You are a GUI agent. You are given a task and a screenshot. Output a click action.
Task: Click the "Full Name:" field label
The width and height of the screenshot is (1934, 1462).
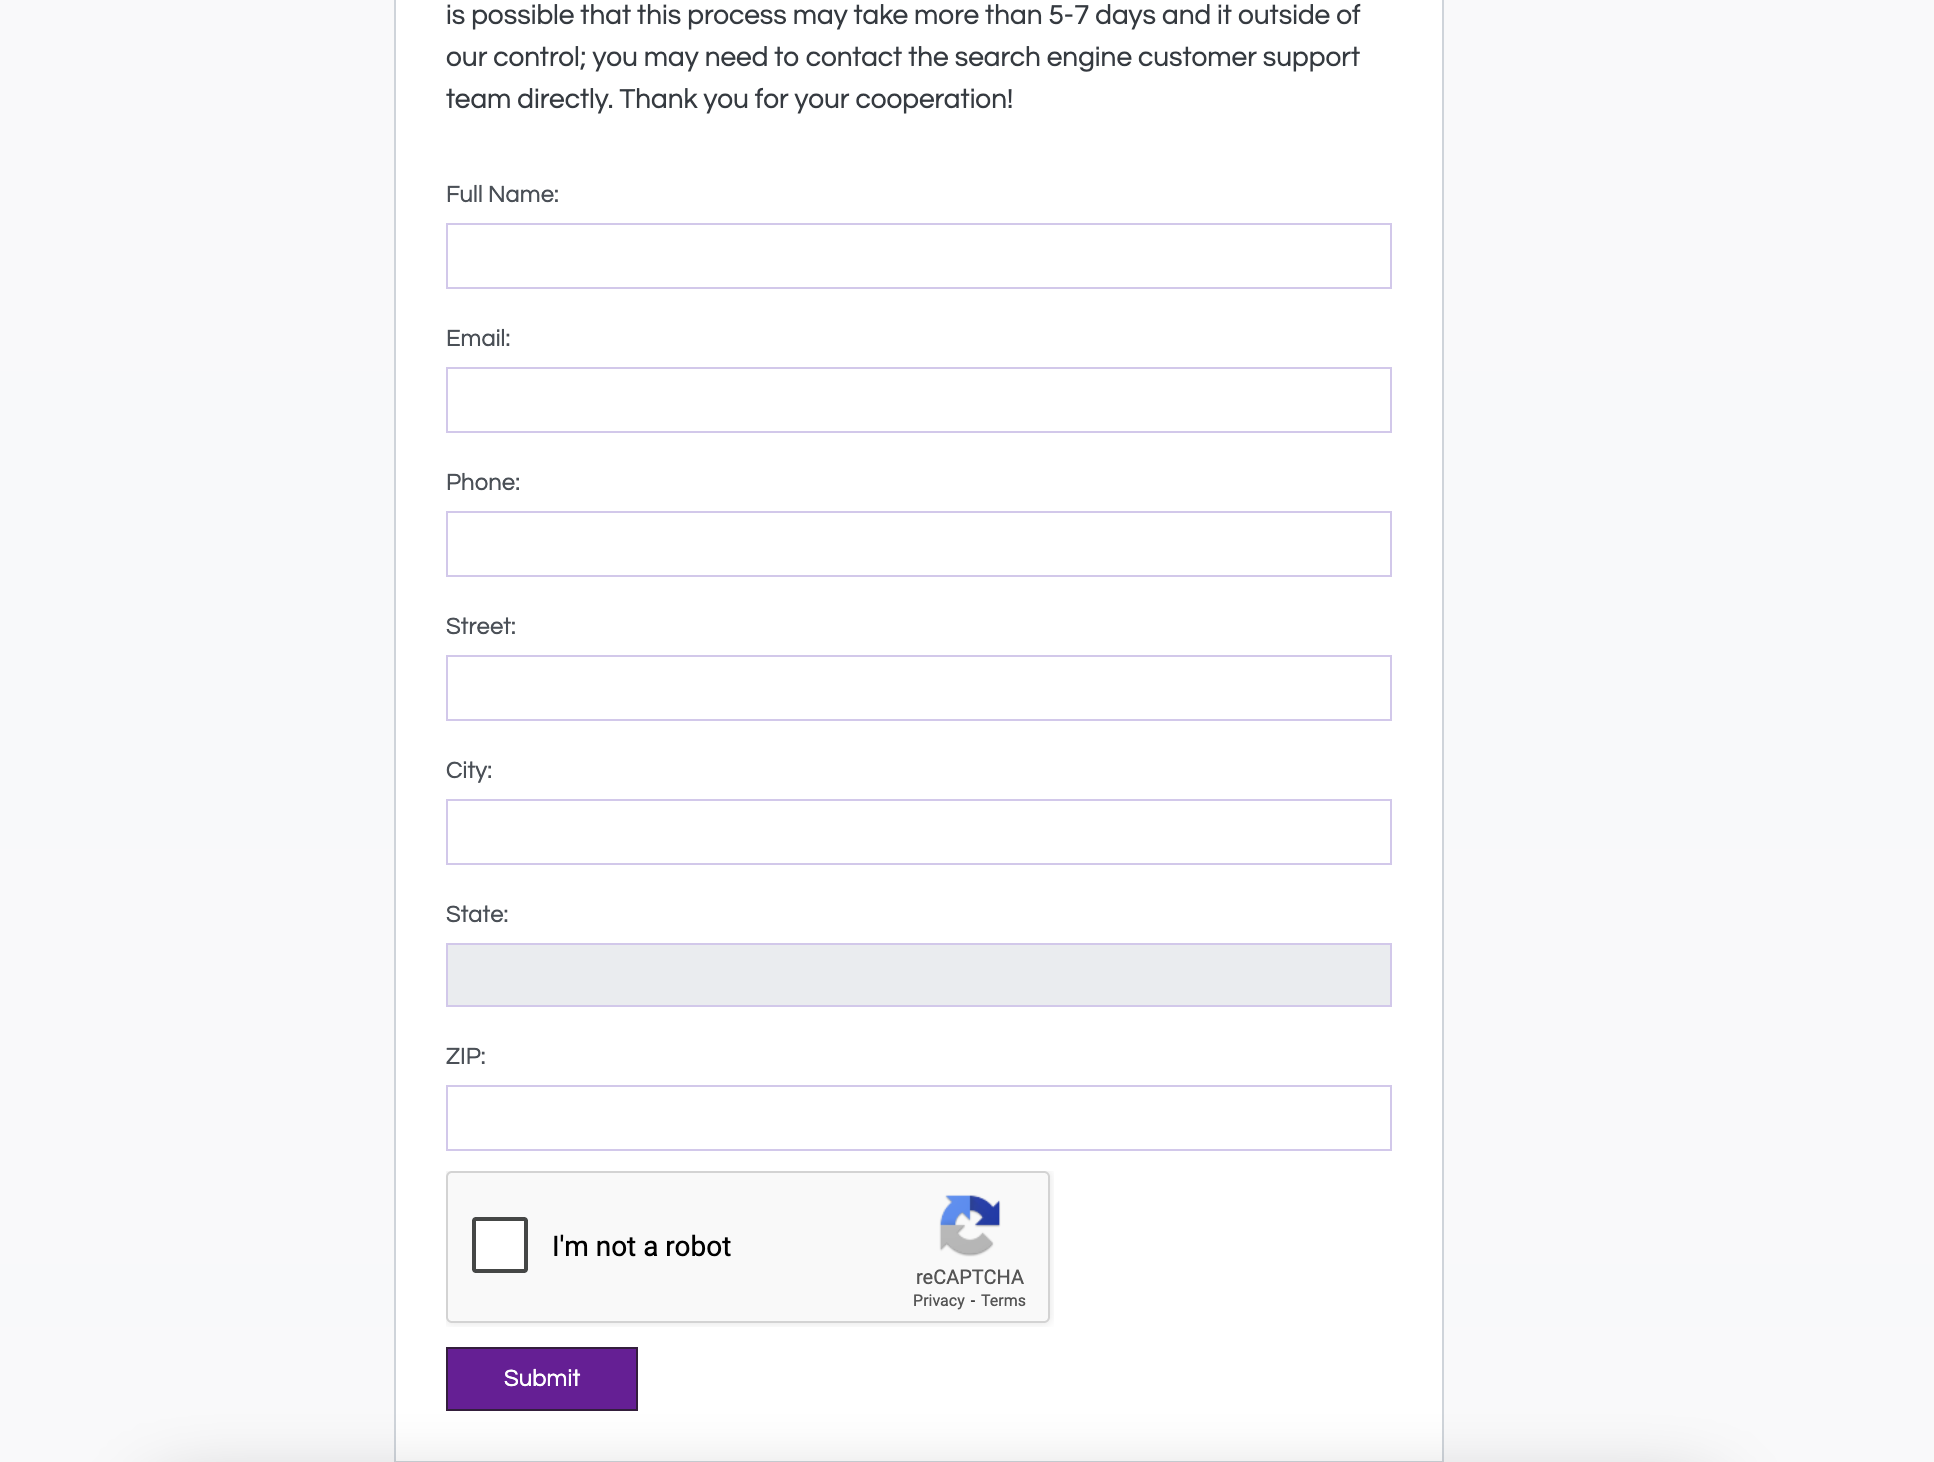click(x=502, y=194)
